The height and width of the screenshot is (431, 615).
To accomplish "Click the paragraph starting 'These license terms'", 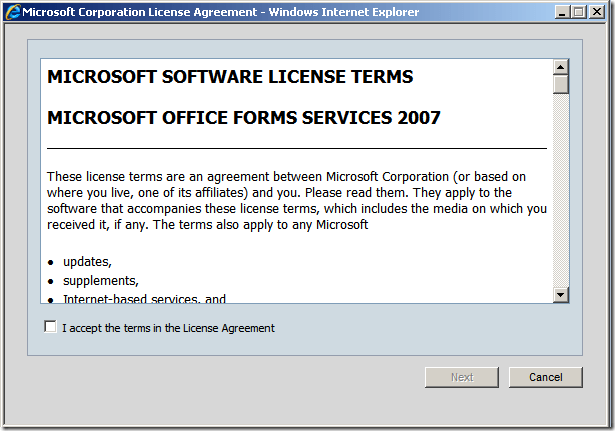I will pos(297,200).
